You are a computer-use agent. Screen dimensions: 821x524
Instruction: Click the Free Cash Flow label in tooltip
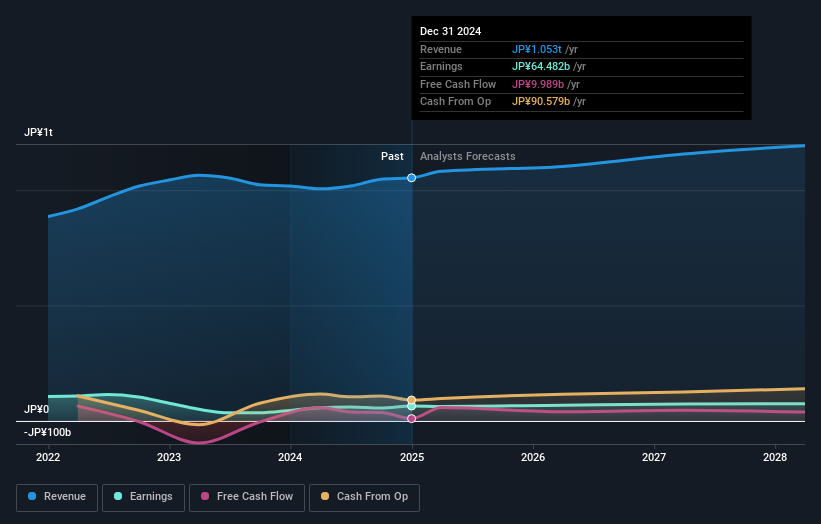458,84
